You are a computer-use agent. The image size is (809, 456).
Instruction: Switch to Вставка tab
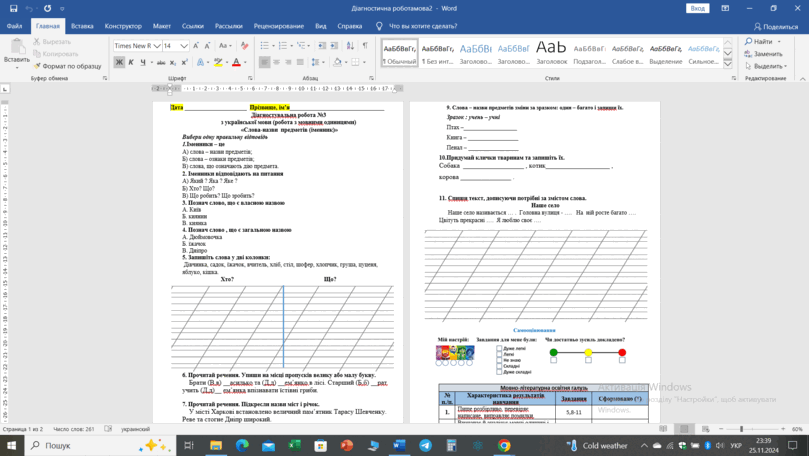click(x=82, y=26)
